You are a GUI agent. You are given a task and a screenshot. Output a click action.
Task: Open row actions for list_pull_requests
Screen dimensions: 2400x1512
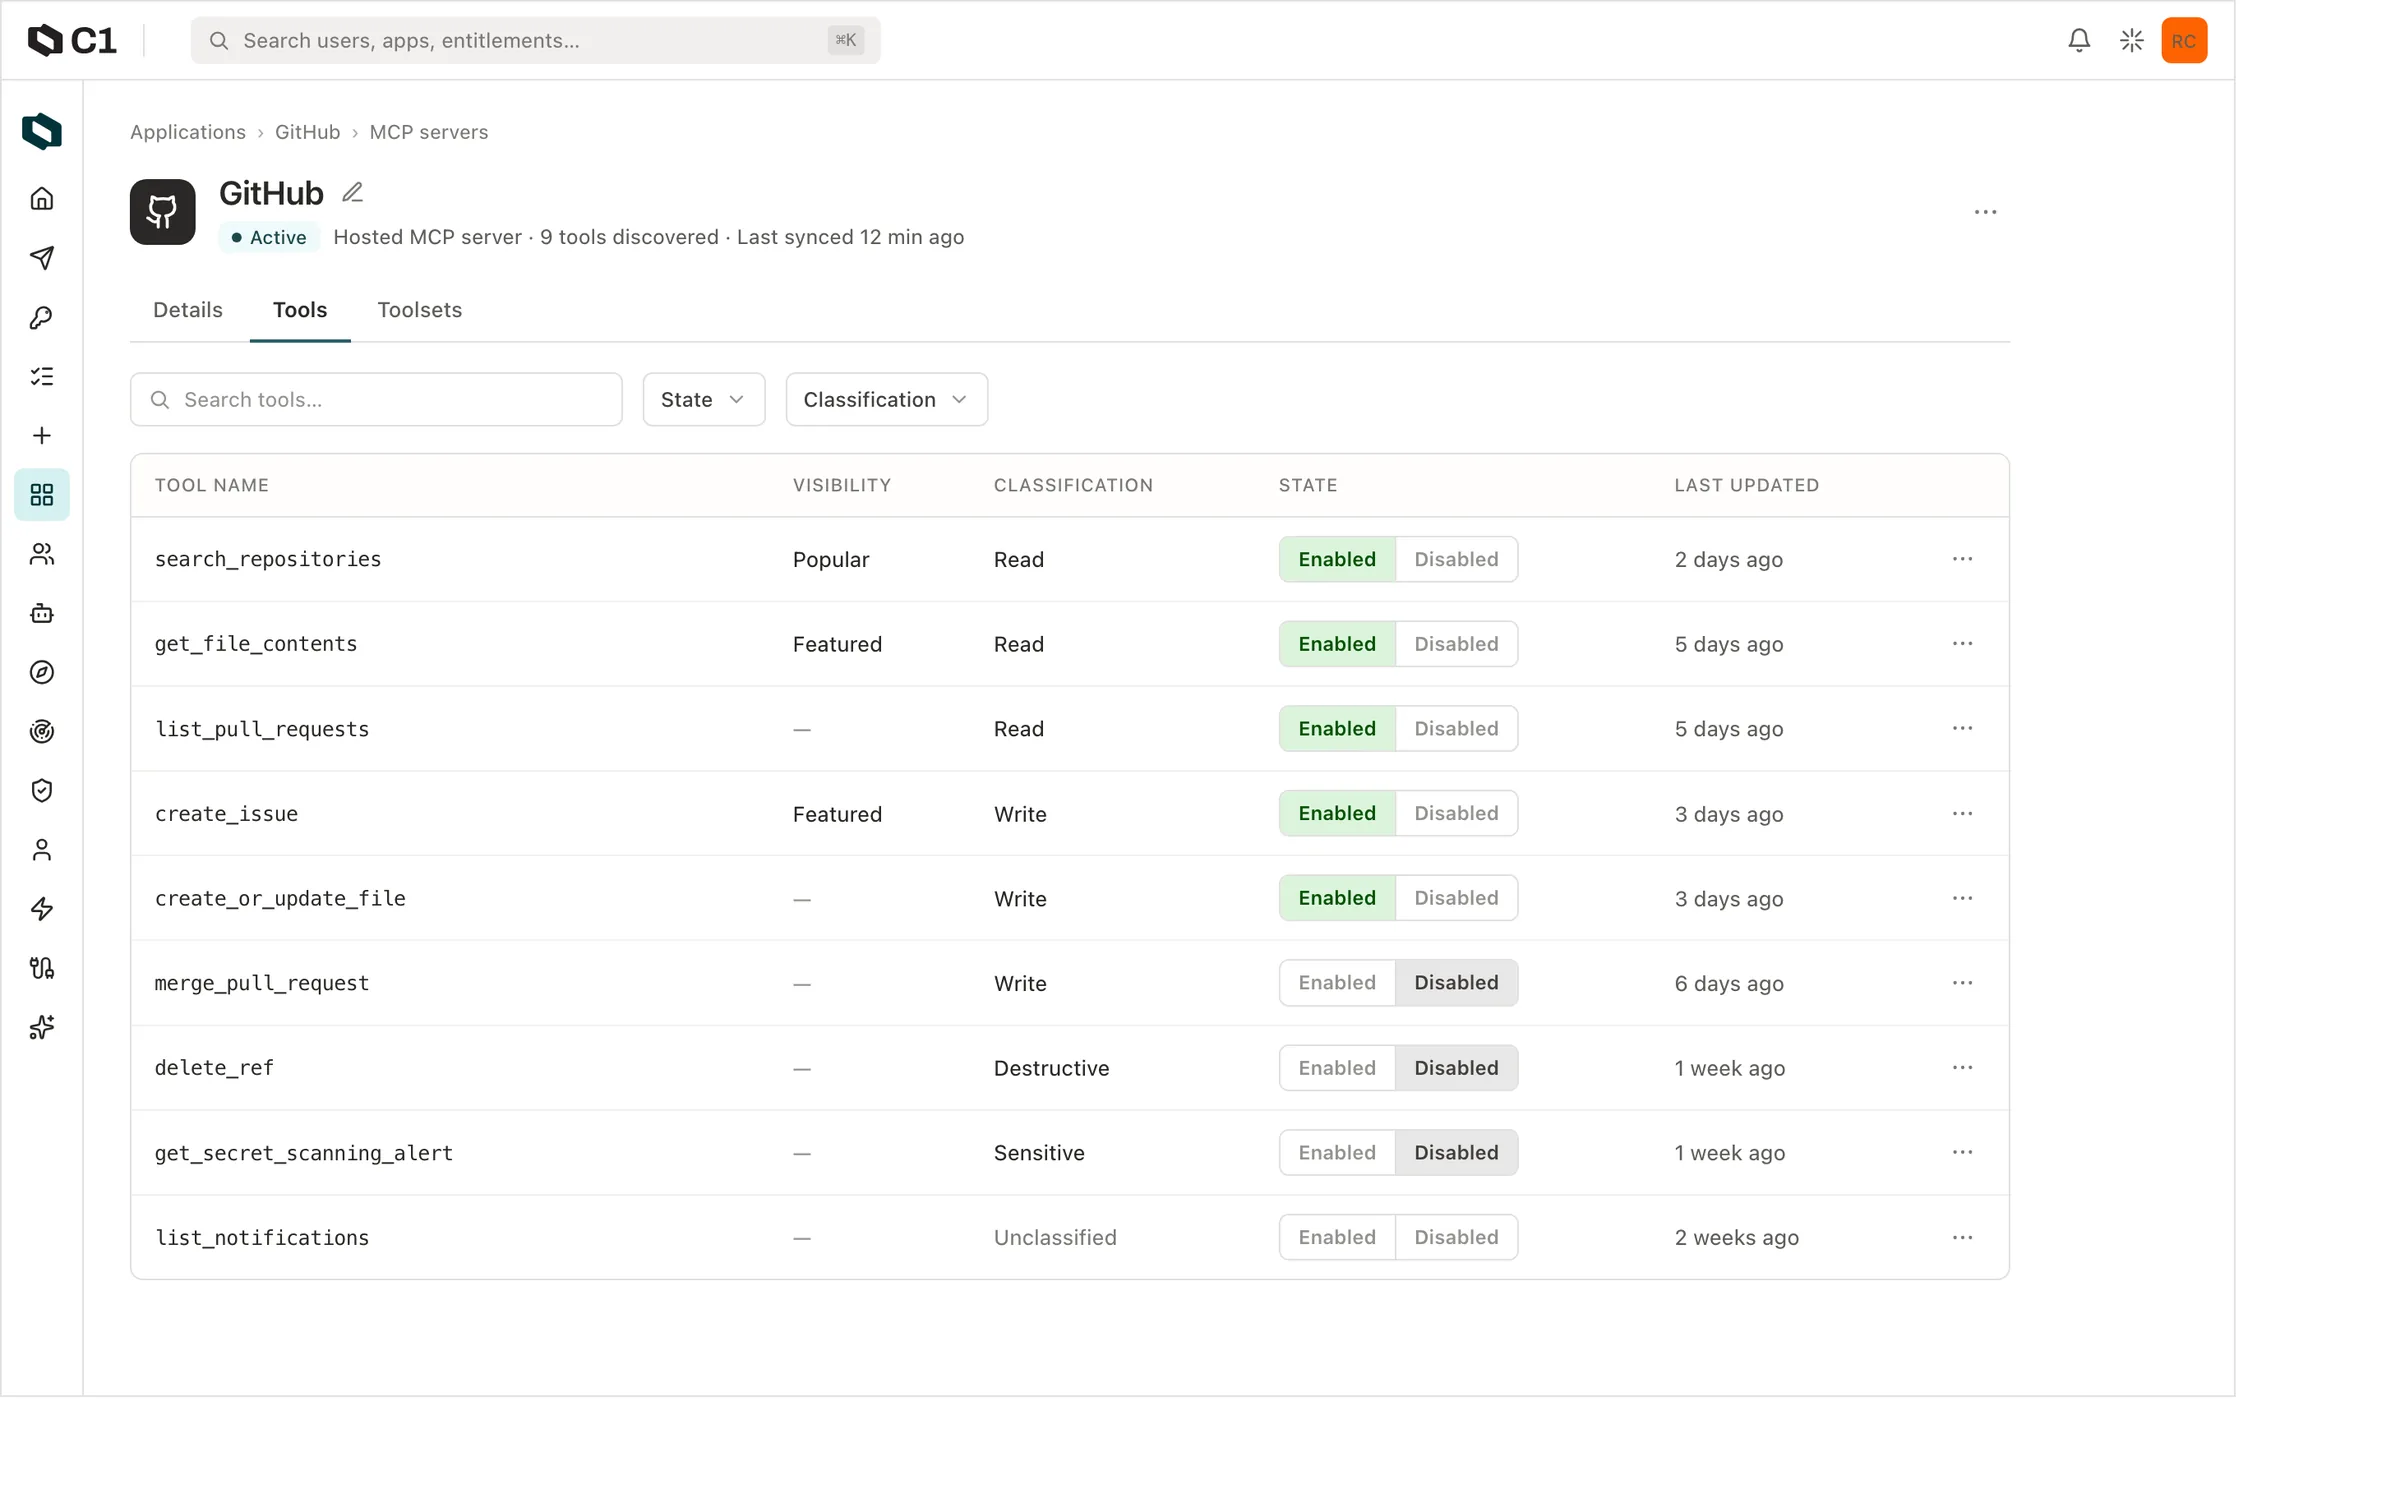click(x=1962, y=728)
